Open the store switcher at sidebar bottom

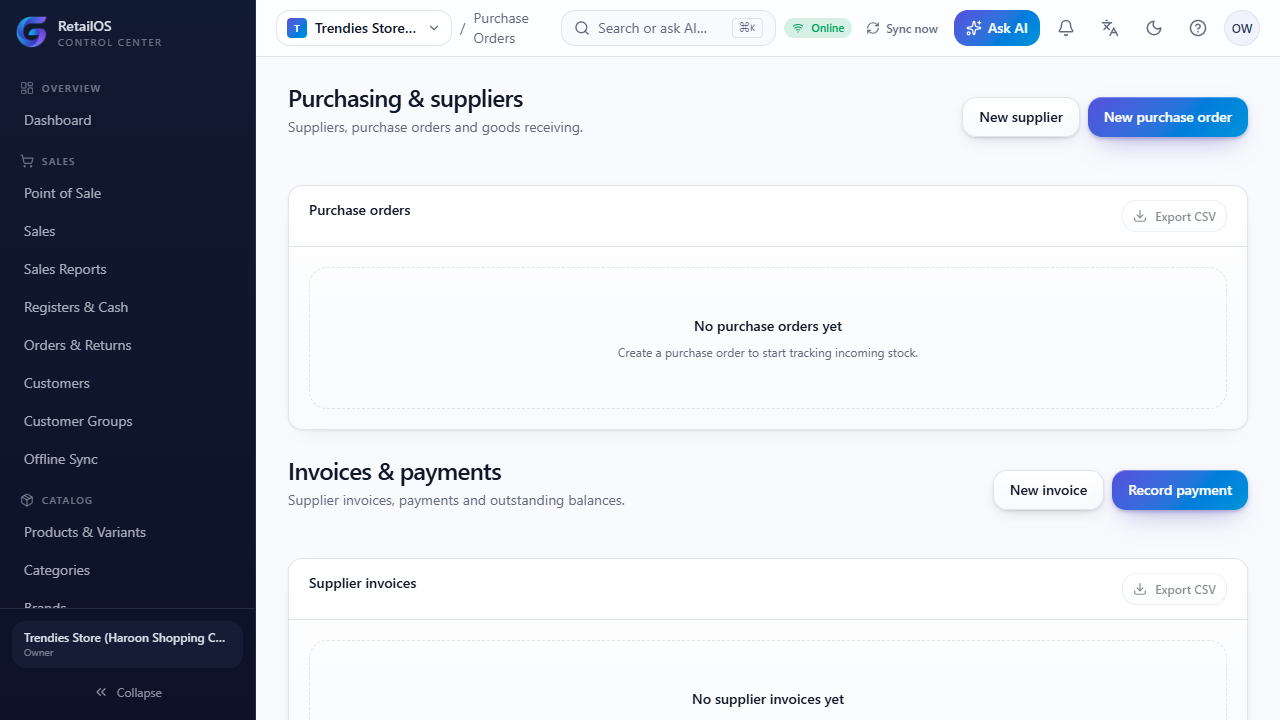click(x=127, y=644)
